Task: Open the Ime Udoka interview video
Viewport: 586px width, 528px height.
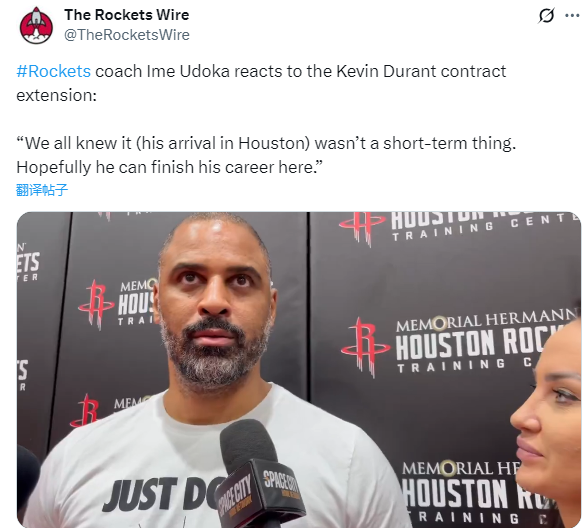Action: (299, 370)
